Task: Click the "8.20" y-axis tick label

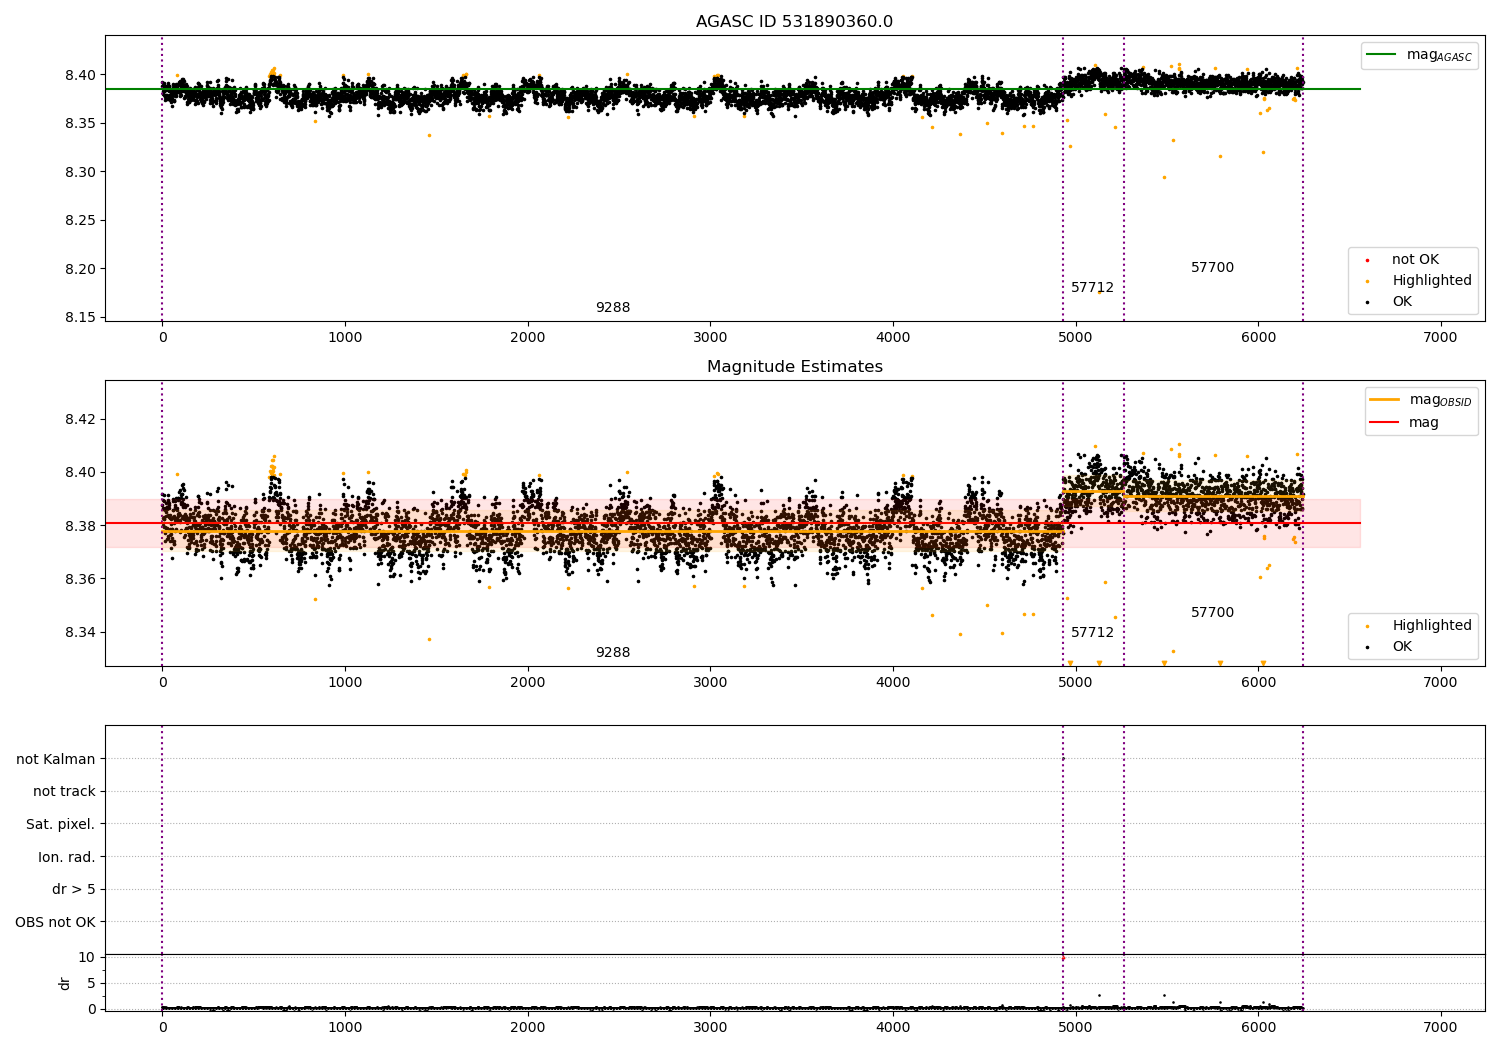Action: coord(80,269)
